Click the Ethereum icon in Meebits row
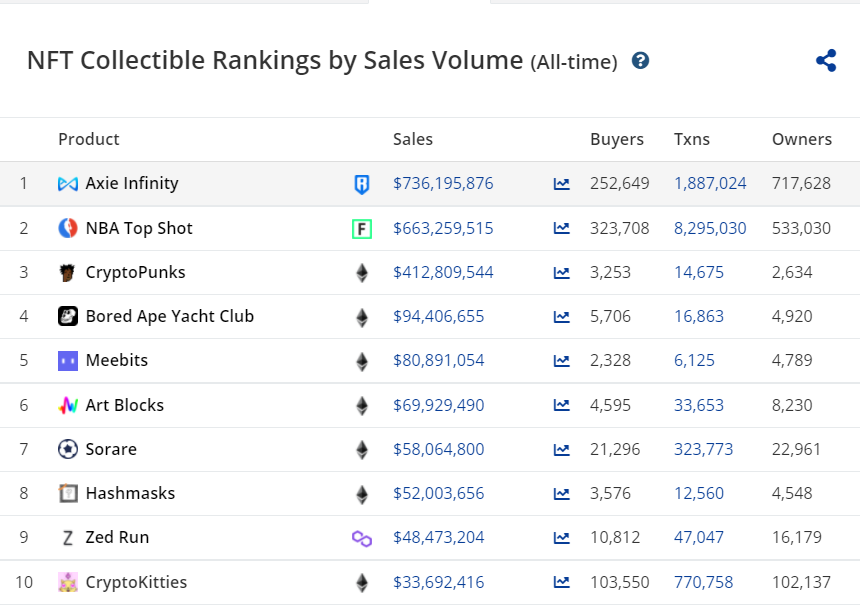This screenshot has height=608, width=860. pyautogui.click(x=362, y=361)
